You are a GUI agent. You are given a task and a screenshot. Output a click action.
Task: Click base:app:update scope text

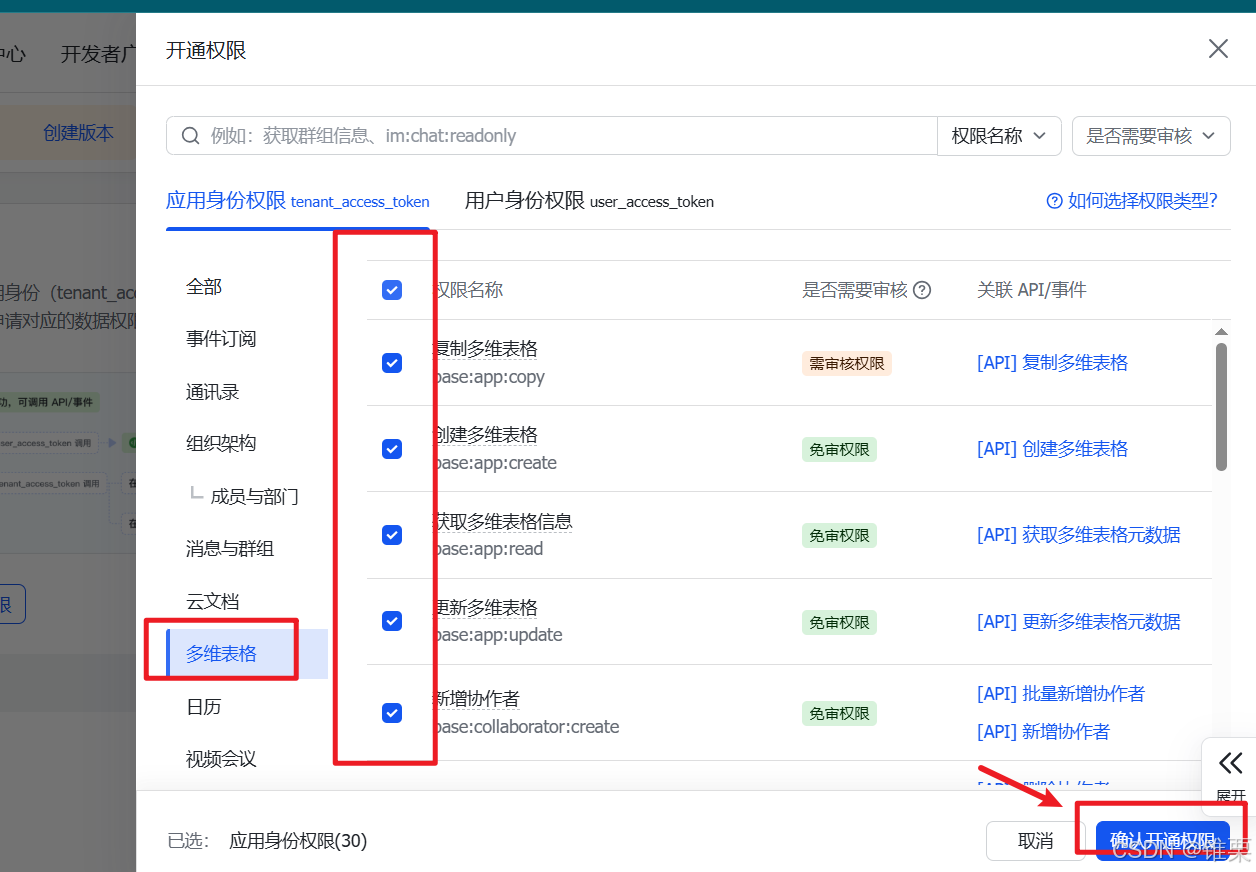pos(498,635)
